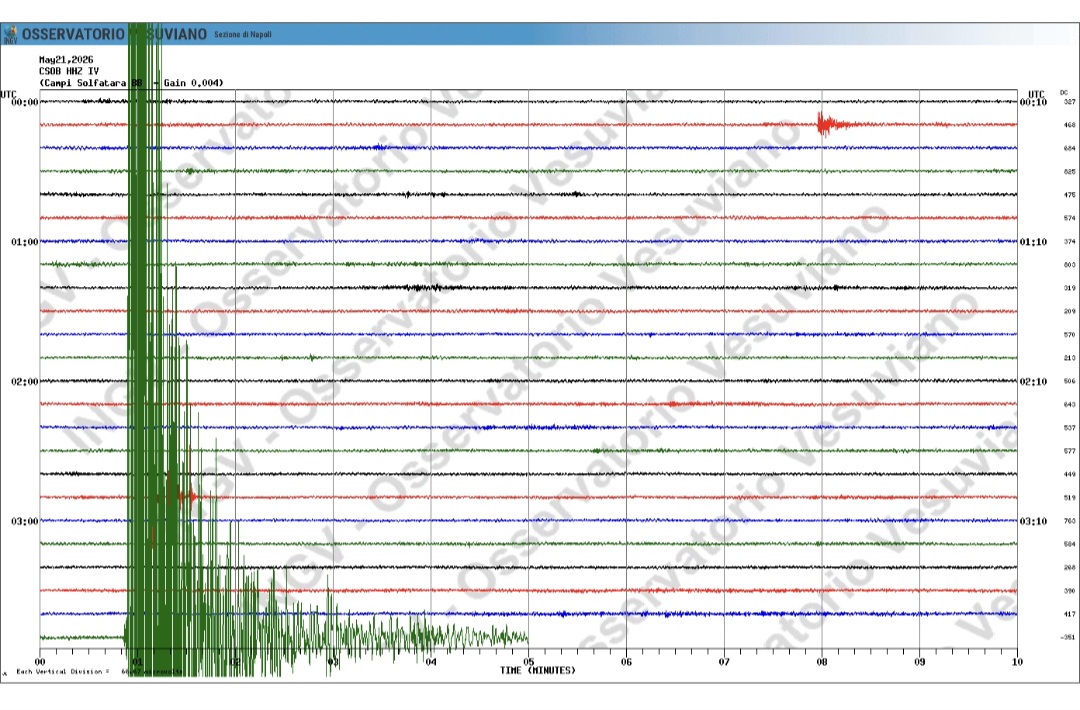Screen dimensions: 1080x710
Task: Click the 'DC' column header
Action: [1064, 93]
